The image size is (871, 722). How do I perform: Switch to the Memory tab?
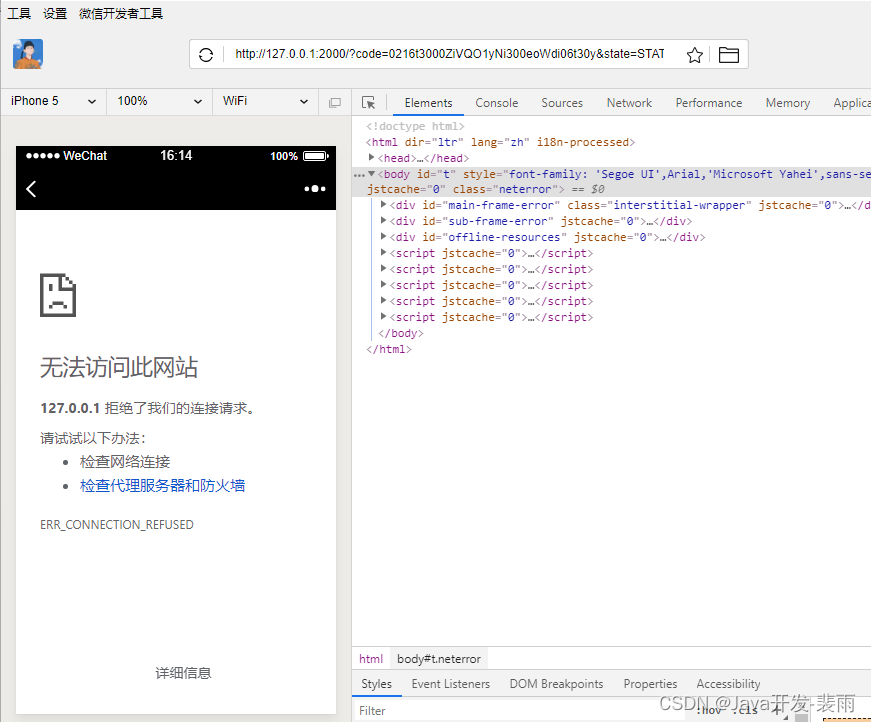coord(787,103)
